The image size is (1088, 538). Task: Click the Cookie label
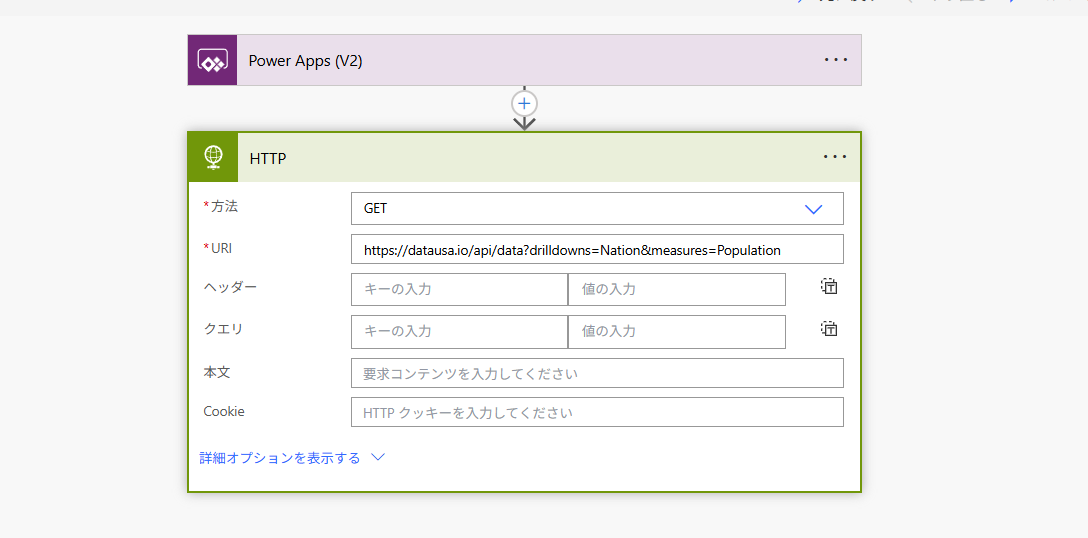tap(223, 411)
